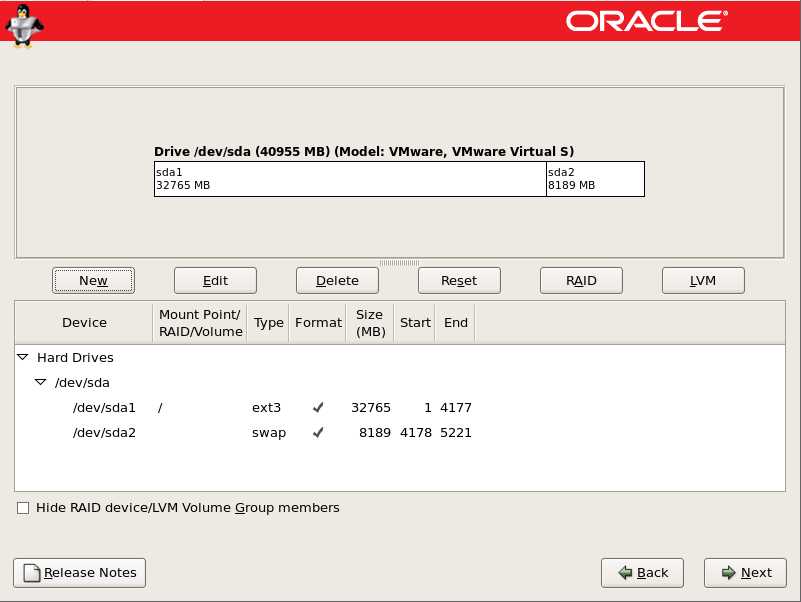Open the RAID configuration button
Screen dimensions: 801x602
coord(581,281)
